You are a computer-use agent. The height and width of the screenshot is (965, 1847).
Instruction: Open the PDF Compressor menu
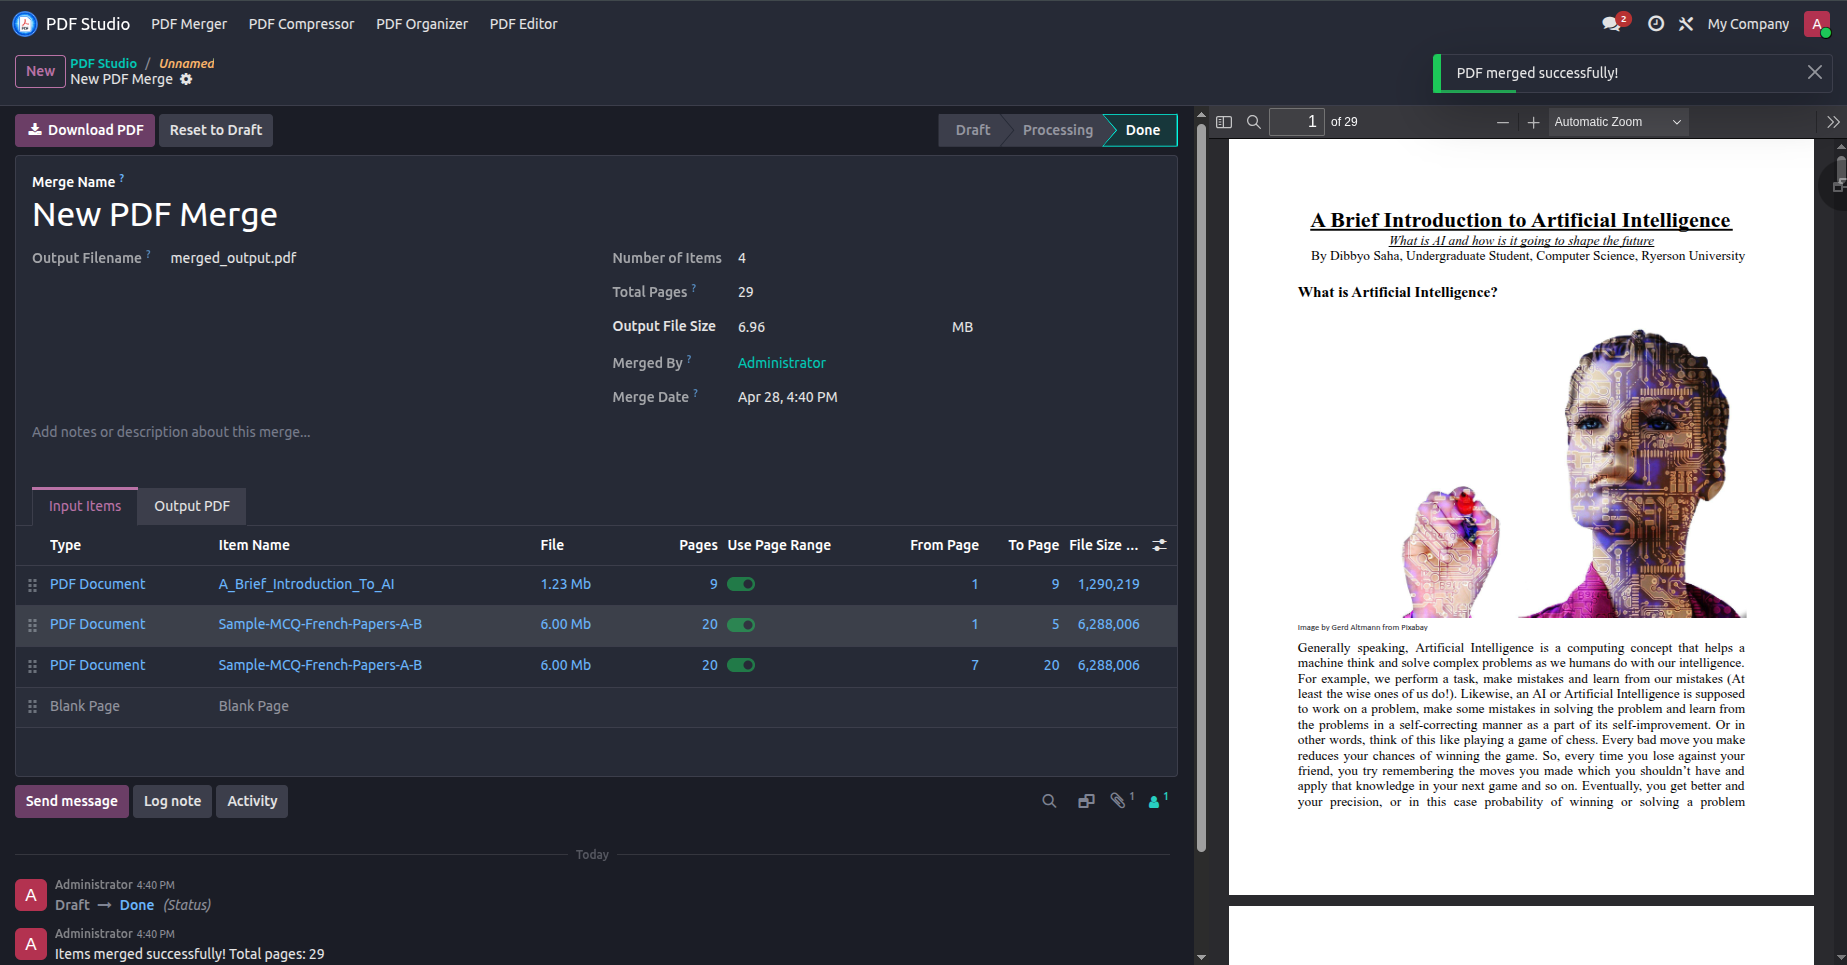coord(301,24)
